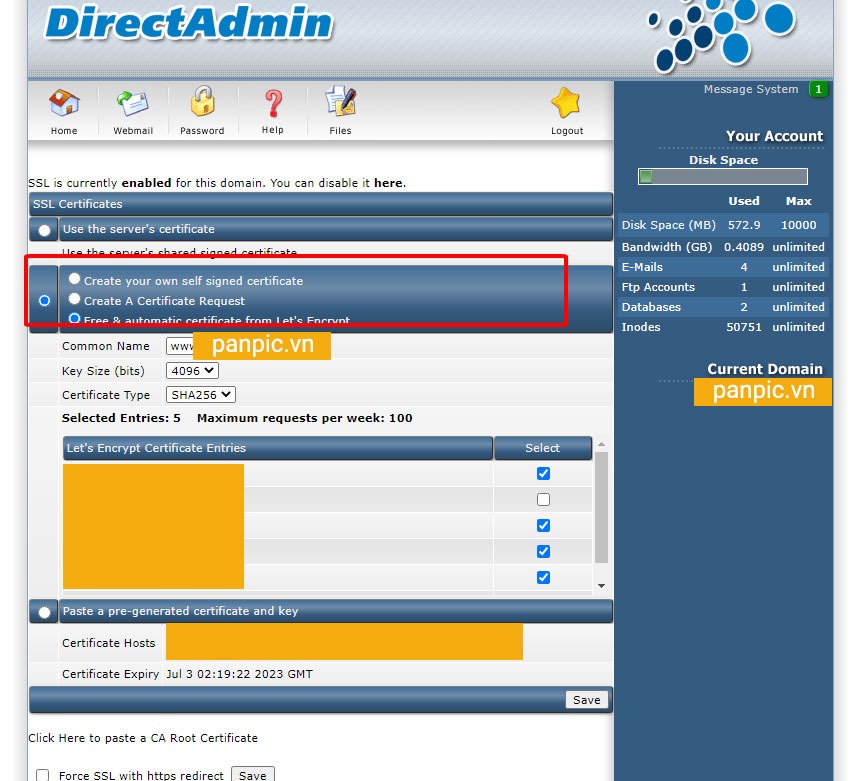Open the Webmail envelope icon
This screenshot has width=858, height=781.
tap(132, 102)
